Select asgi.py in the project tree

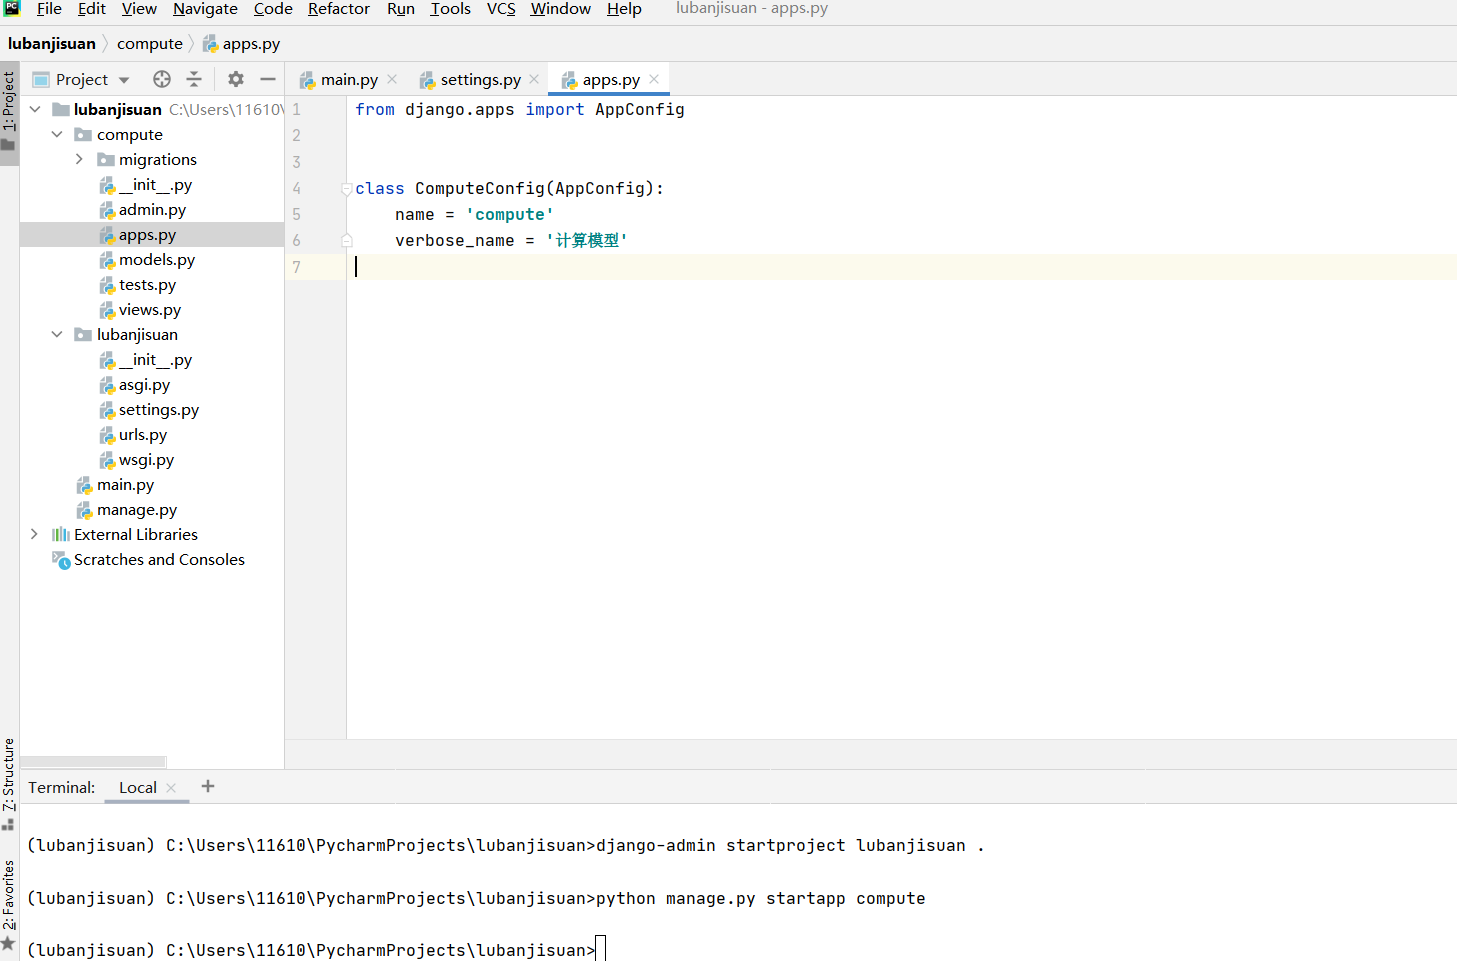(x=144, y=385)
